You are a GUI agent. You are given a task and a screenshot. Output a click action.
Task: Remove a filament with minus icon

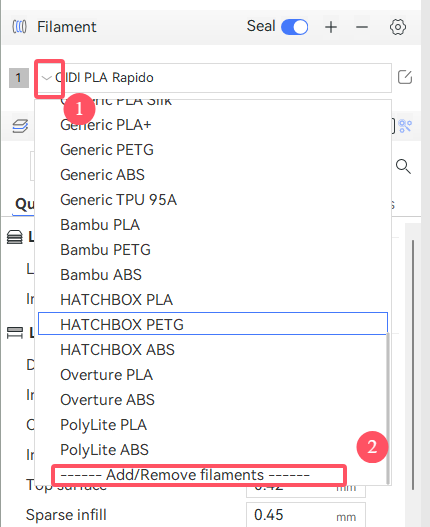[362, 27]
